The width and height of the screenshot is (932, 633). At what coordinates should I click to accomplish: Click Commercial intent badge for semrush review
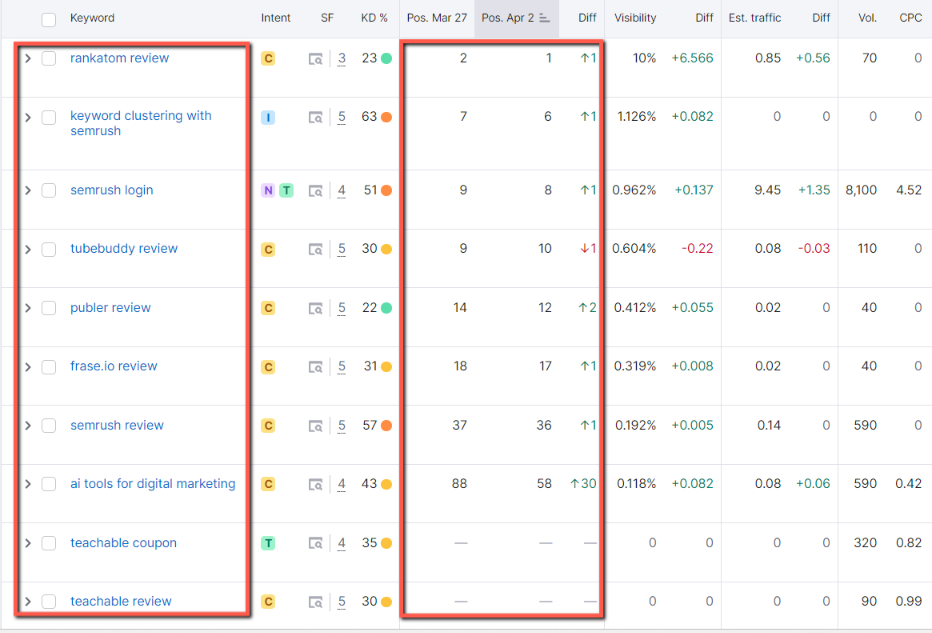268,426
